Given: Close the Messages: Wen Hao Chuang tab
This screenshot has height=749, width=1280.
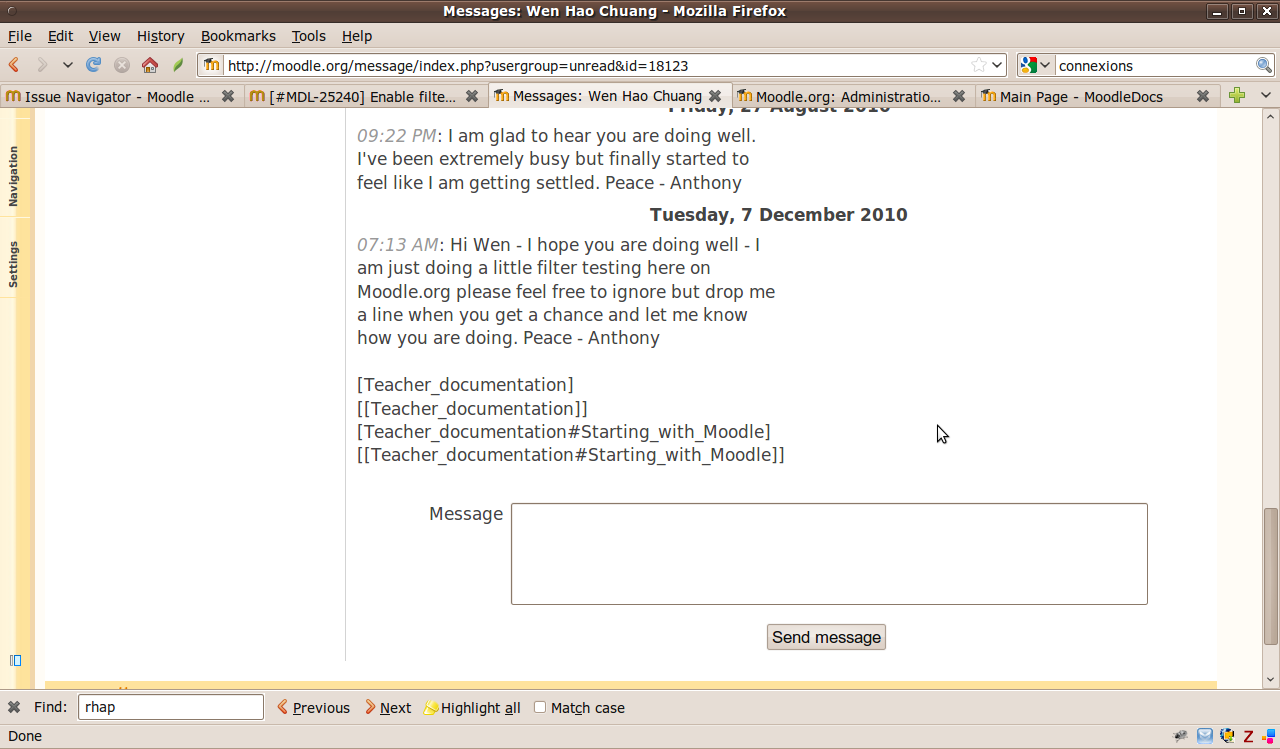Looking at the screenshot, I should [x=715, y=96].
